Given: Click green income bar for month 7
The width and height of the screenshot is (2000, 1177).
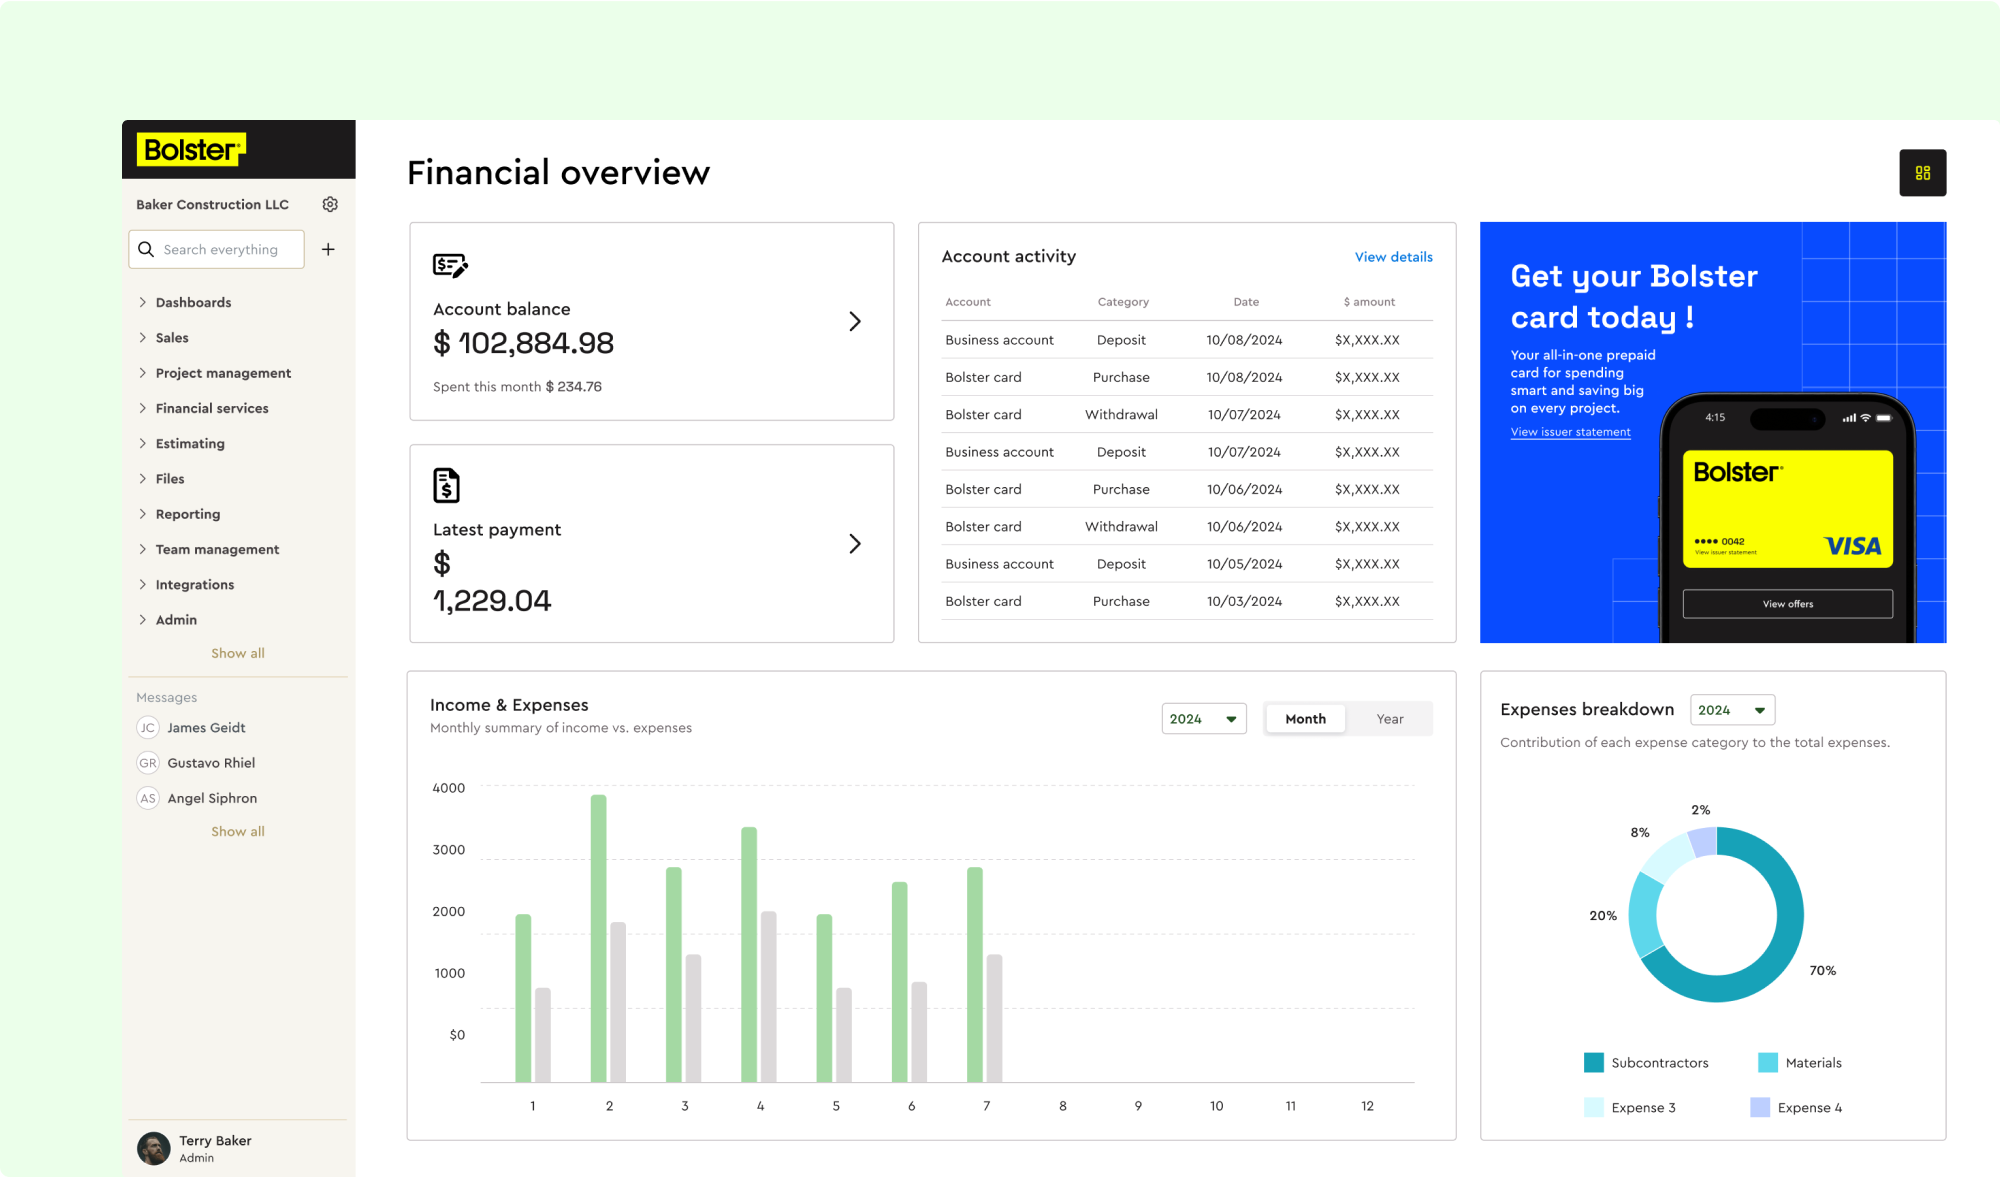Looking at the screenshot, I should pyautogui.click(x=975, y=974).
